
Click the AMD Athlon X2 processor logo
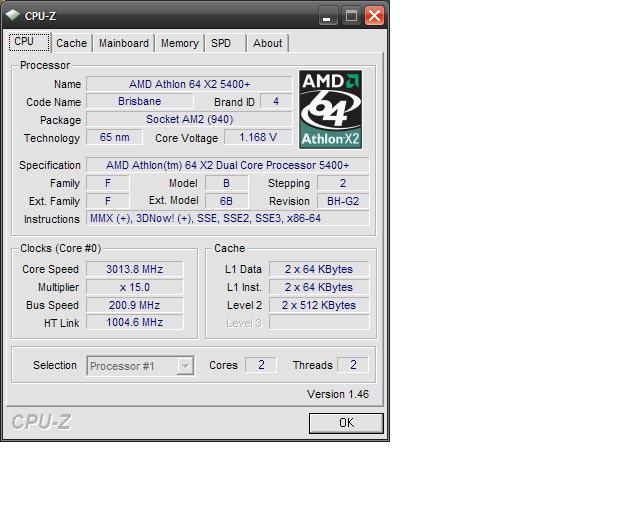[x=330, y=109]
